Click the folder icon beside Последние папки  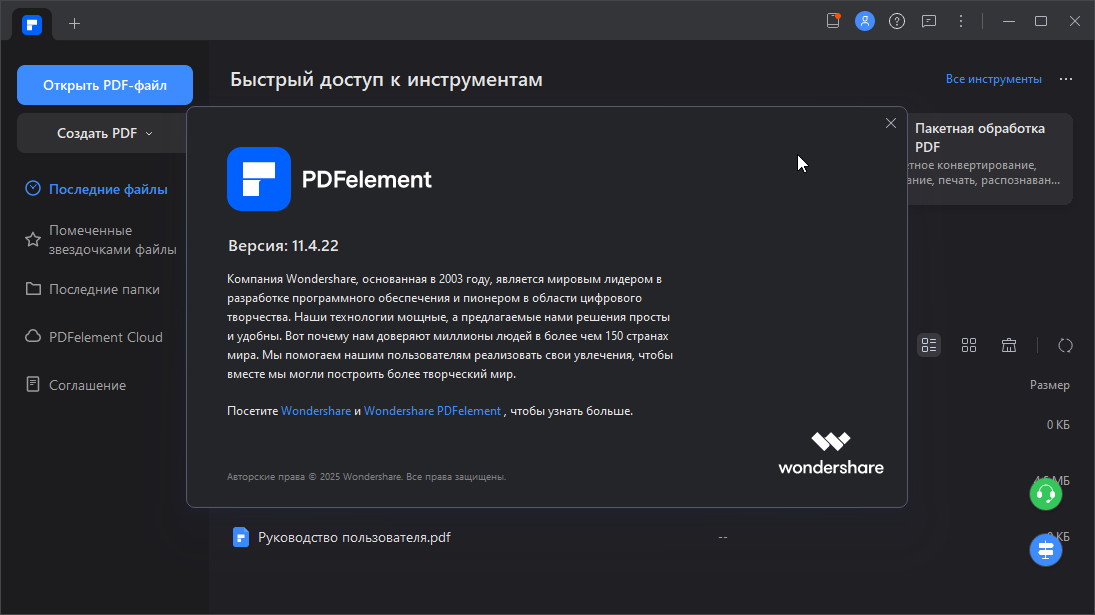(x=33, y=288)
